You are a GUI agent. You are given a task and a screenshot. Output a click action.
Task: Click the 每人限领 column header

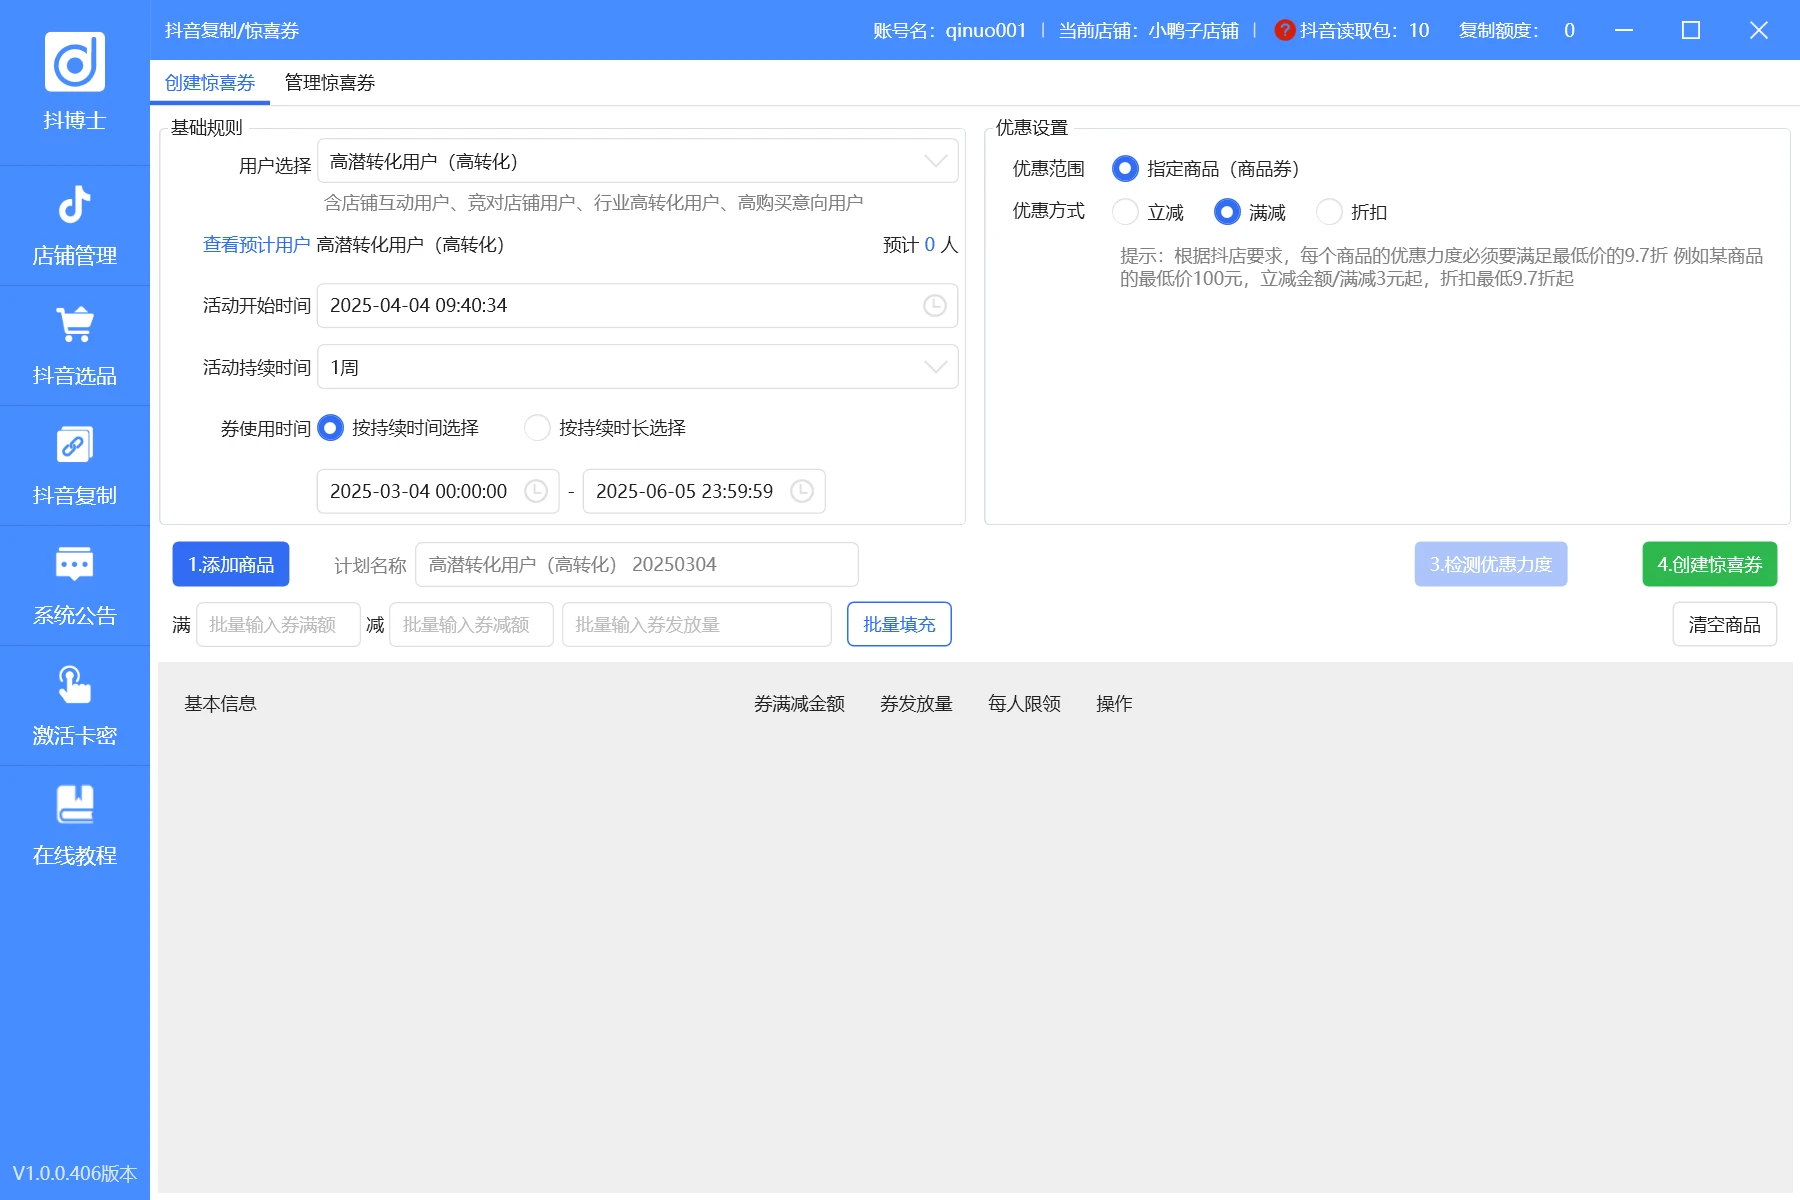pyautogui.click(x=1024, y=704)
